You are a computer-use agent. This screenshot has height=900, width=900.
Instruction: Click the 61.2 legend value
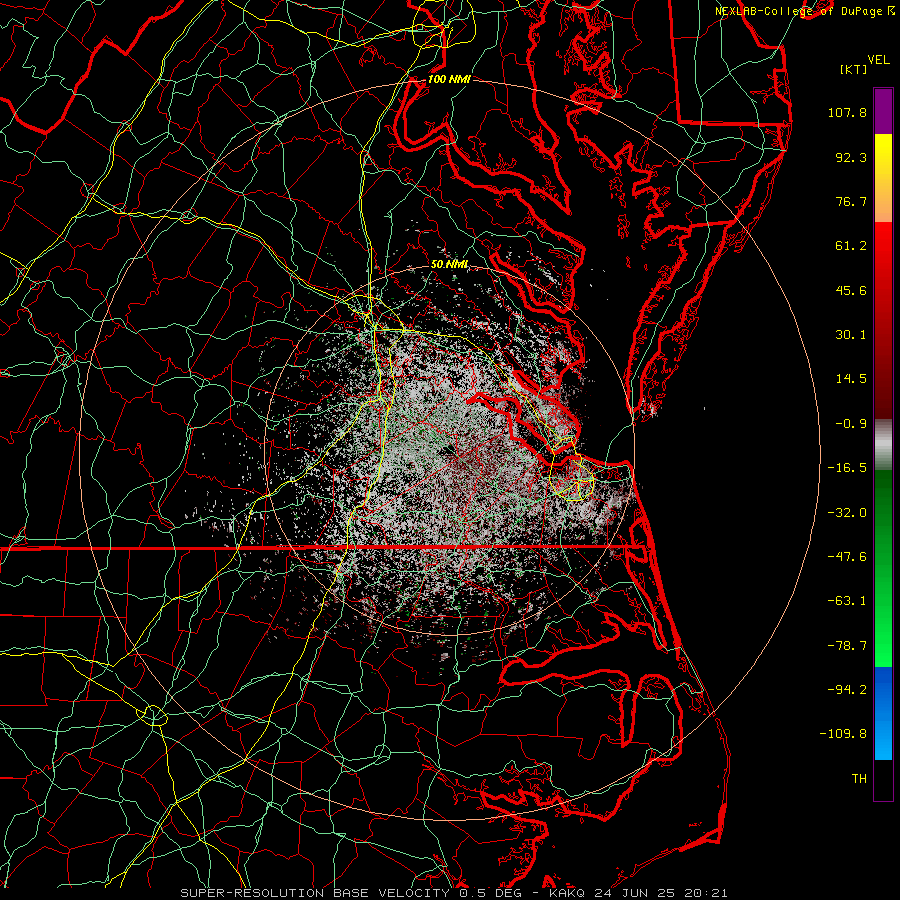(x=851, y=246)
